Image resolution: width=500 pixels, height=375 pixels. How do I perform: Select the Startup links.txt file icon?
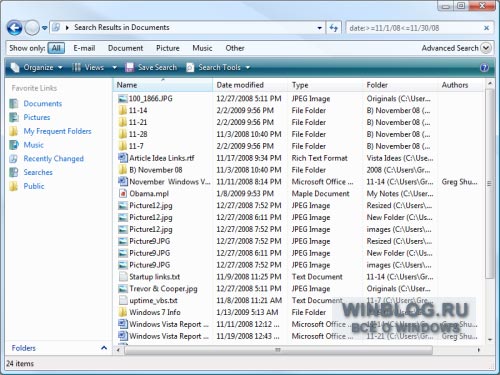point(123,277)
